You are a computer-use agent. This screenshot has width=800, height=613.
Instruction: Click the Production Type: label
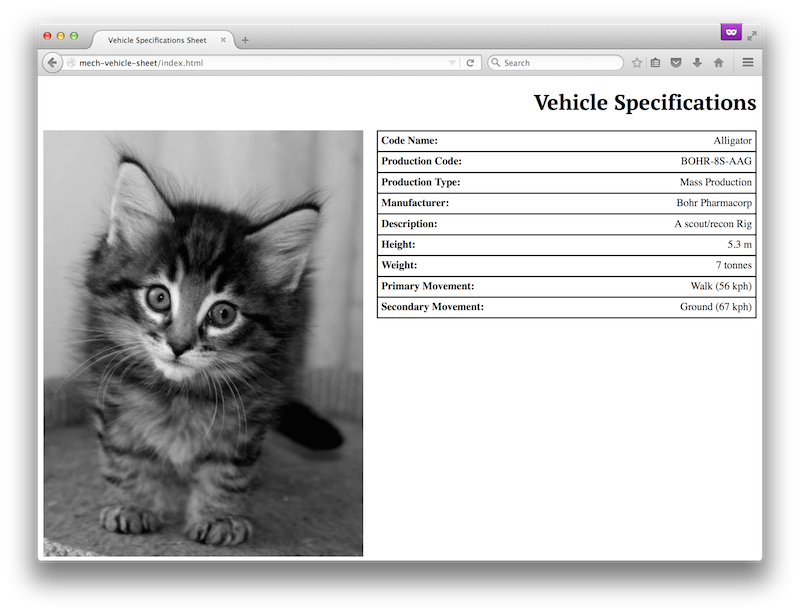421,182
